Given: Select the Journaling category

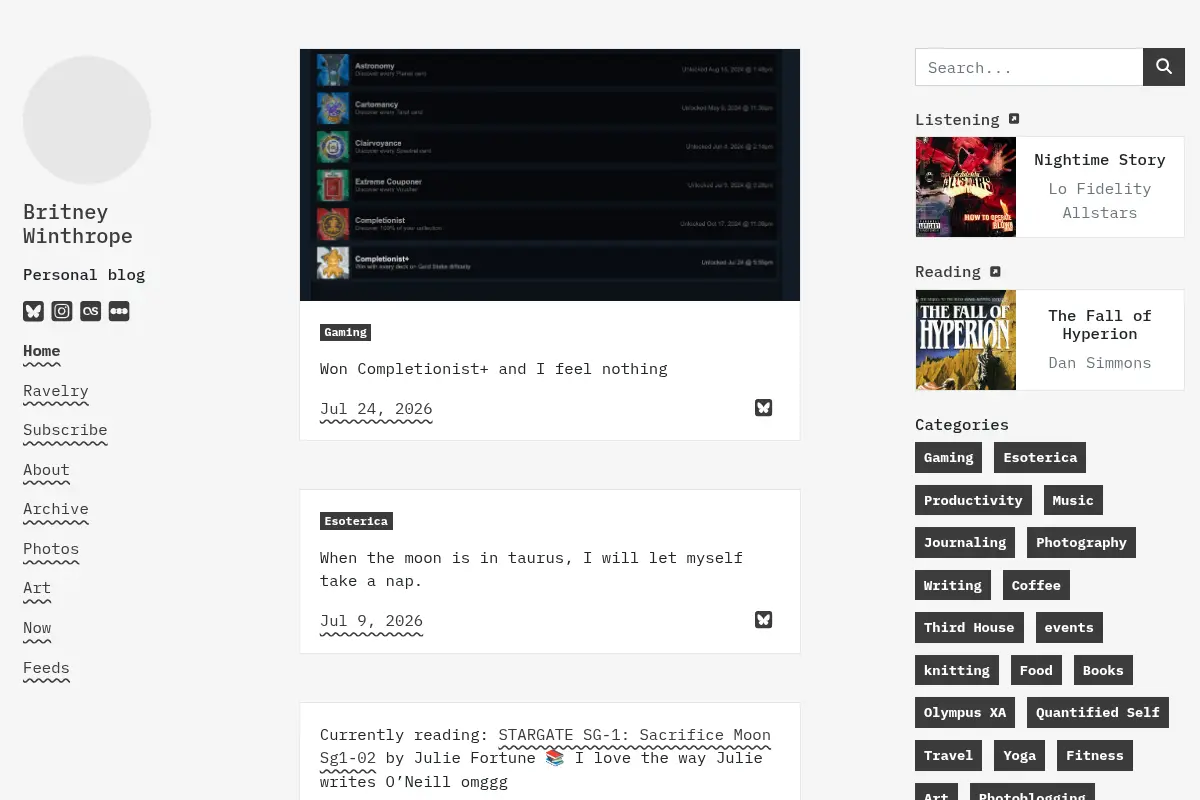Looking at the screenshot, I should click(x=965, y=542).
